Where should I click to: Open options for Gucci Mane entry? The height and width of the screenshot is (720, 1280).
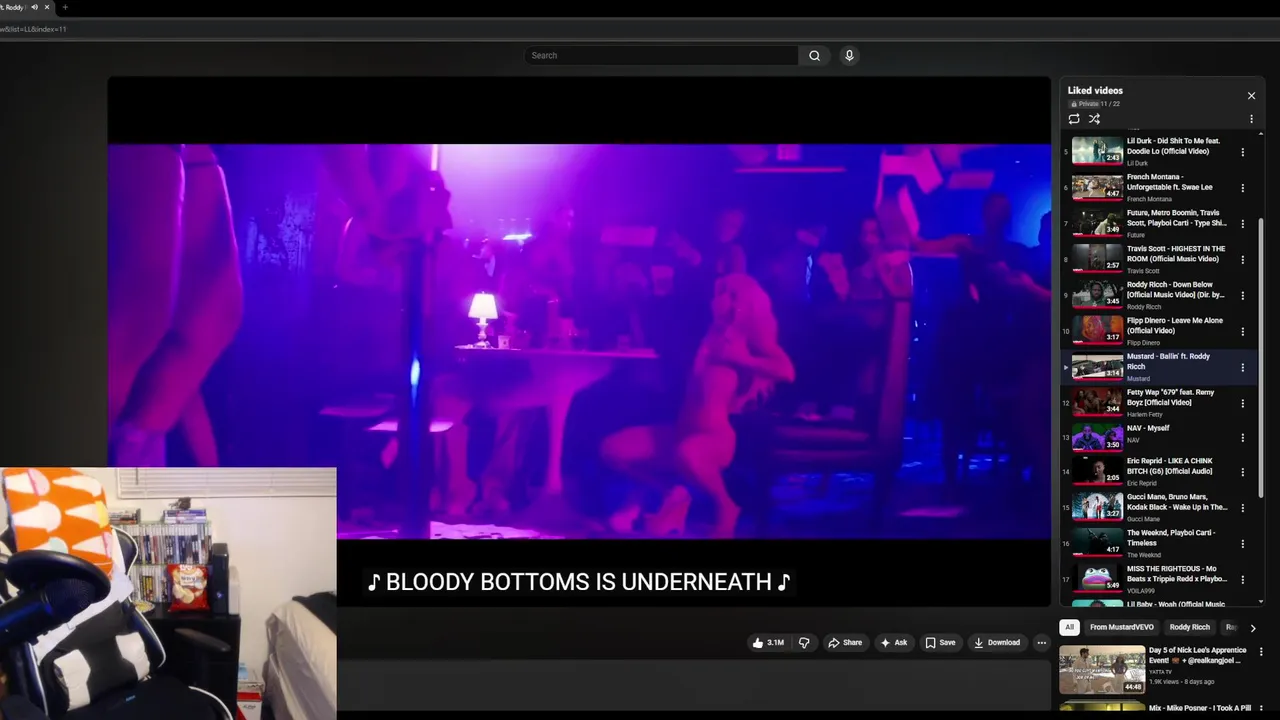(1243, 508)
